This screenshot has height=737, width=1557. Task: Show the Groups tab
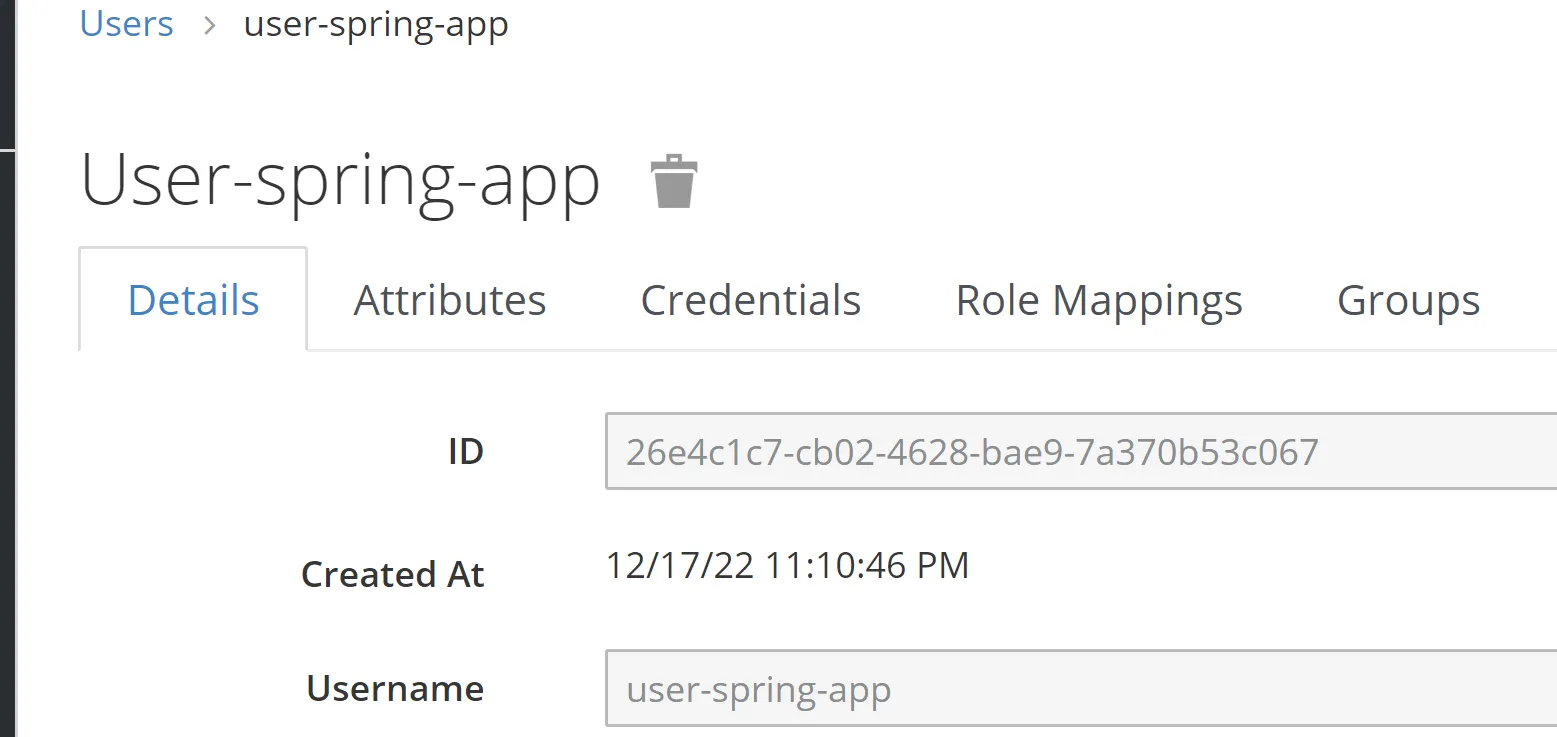coord(1408,300)
